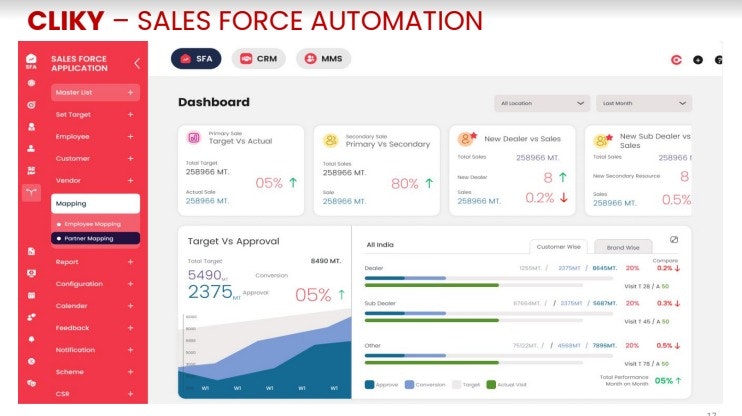The height and width of the screenshot is (416, 742).
Task: Click the black plus circle icon
Action: [x=698, y=60]
